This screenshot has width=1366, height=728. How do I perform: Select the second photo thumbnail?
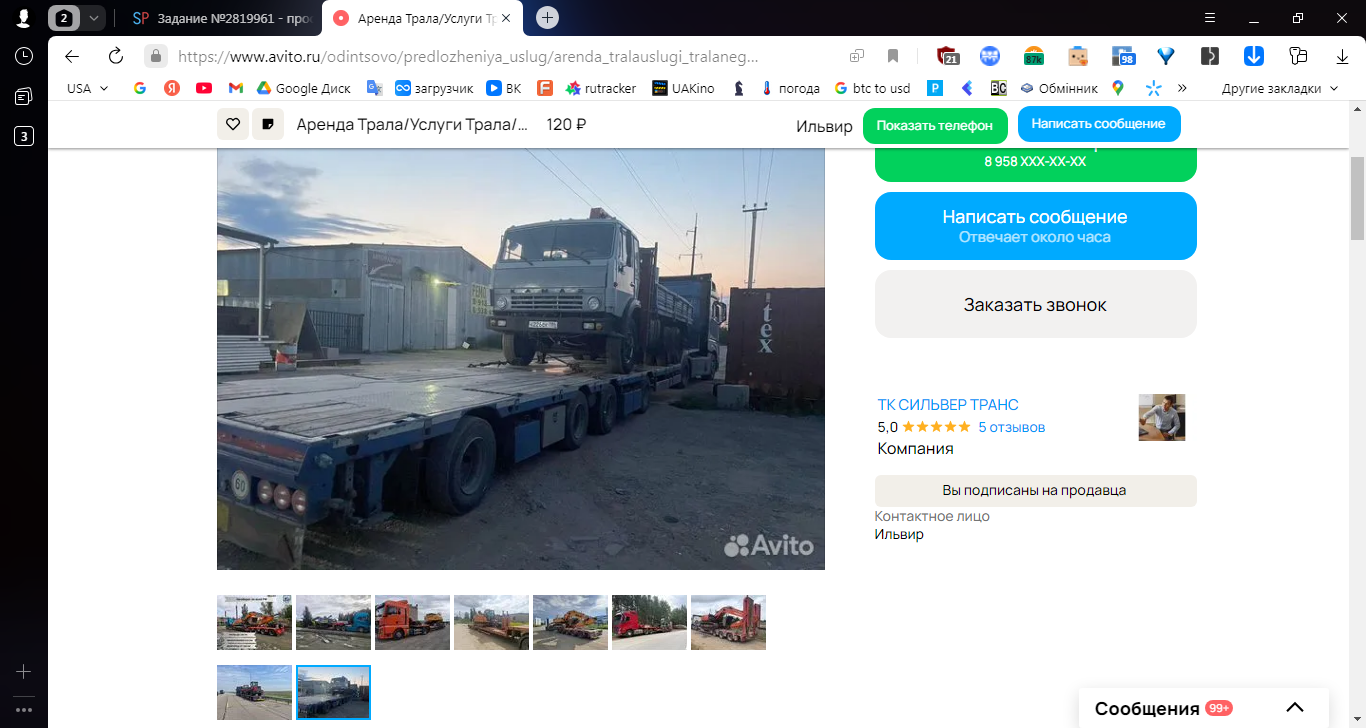pyautogui.click(x=334, y=622)
